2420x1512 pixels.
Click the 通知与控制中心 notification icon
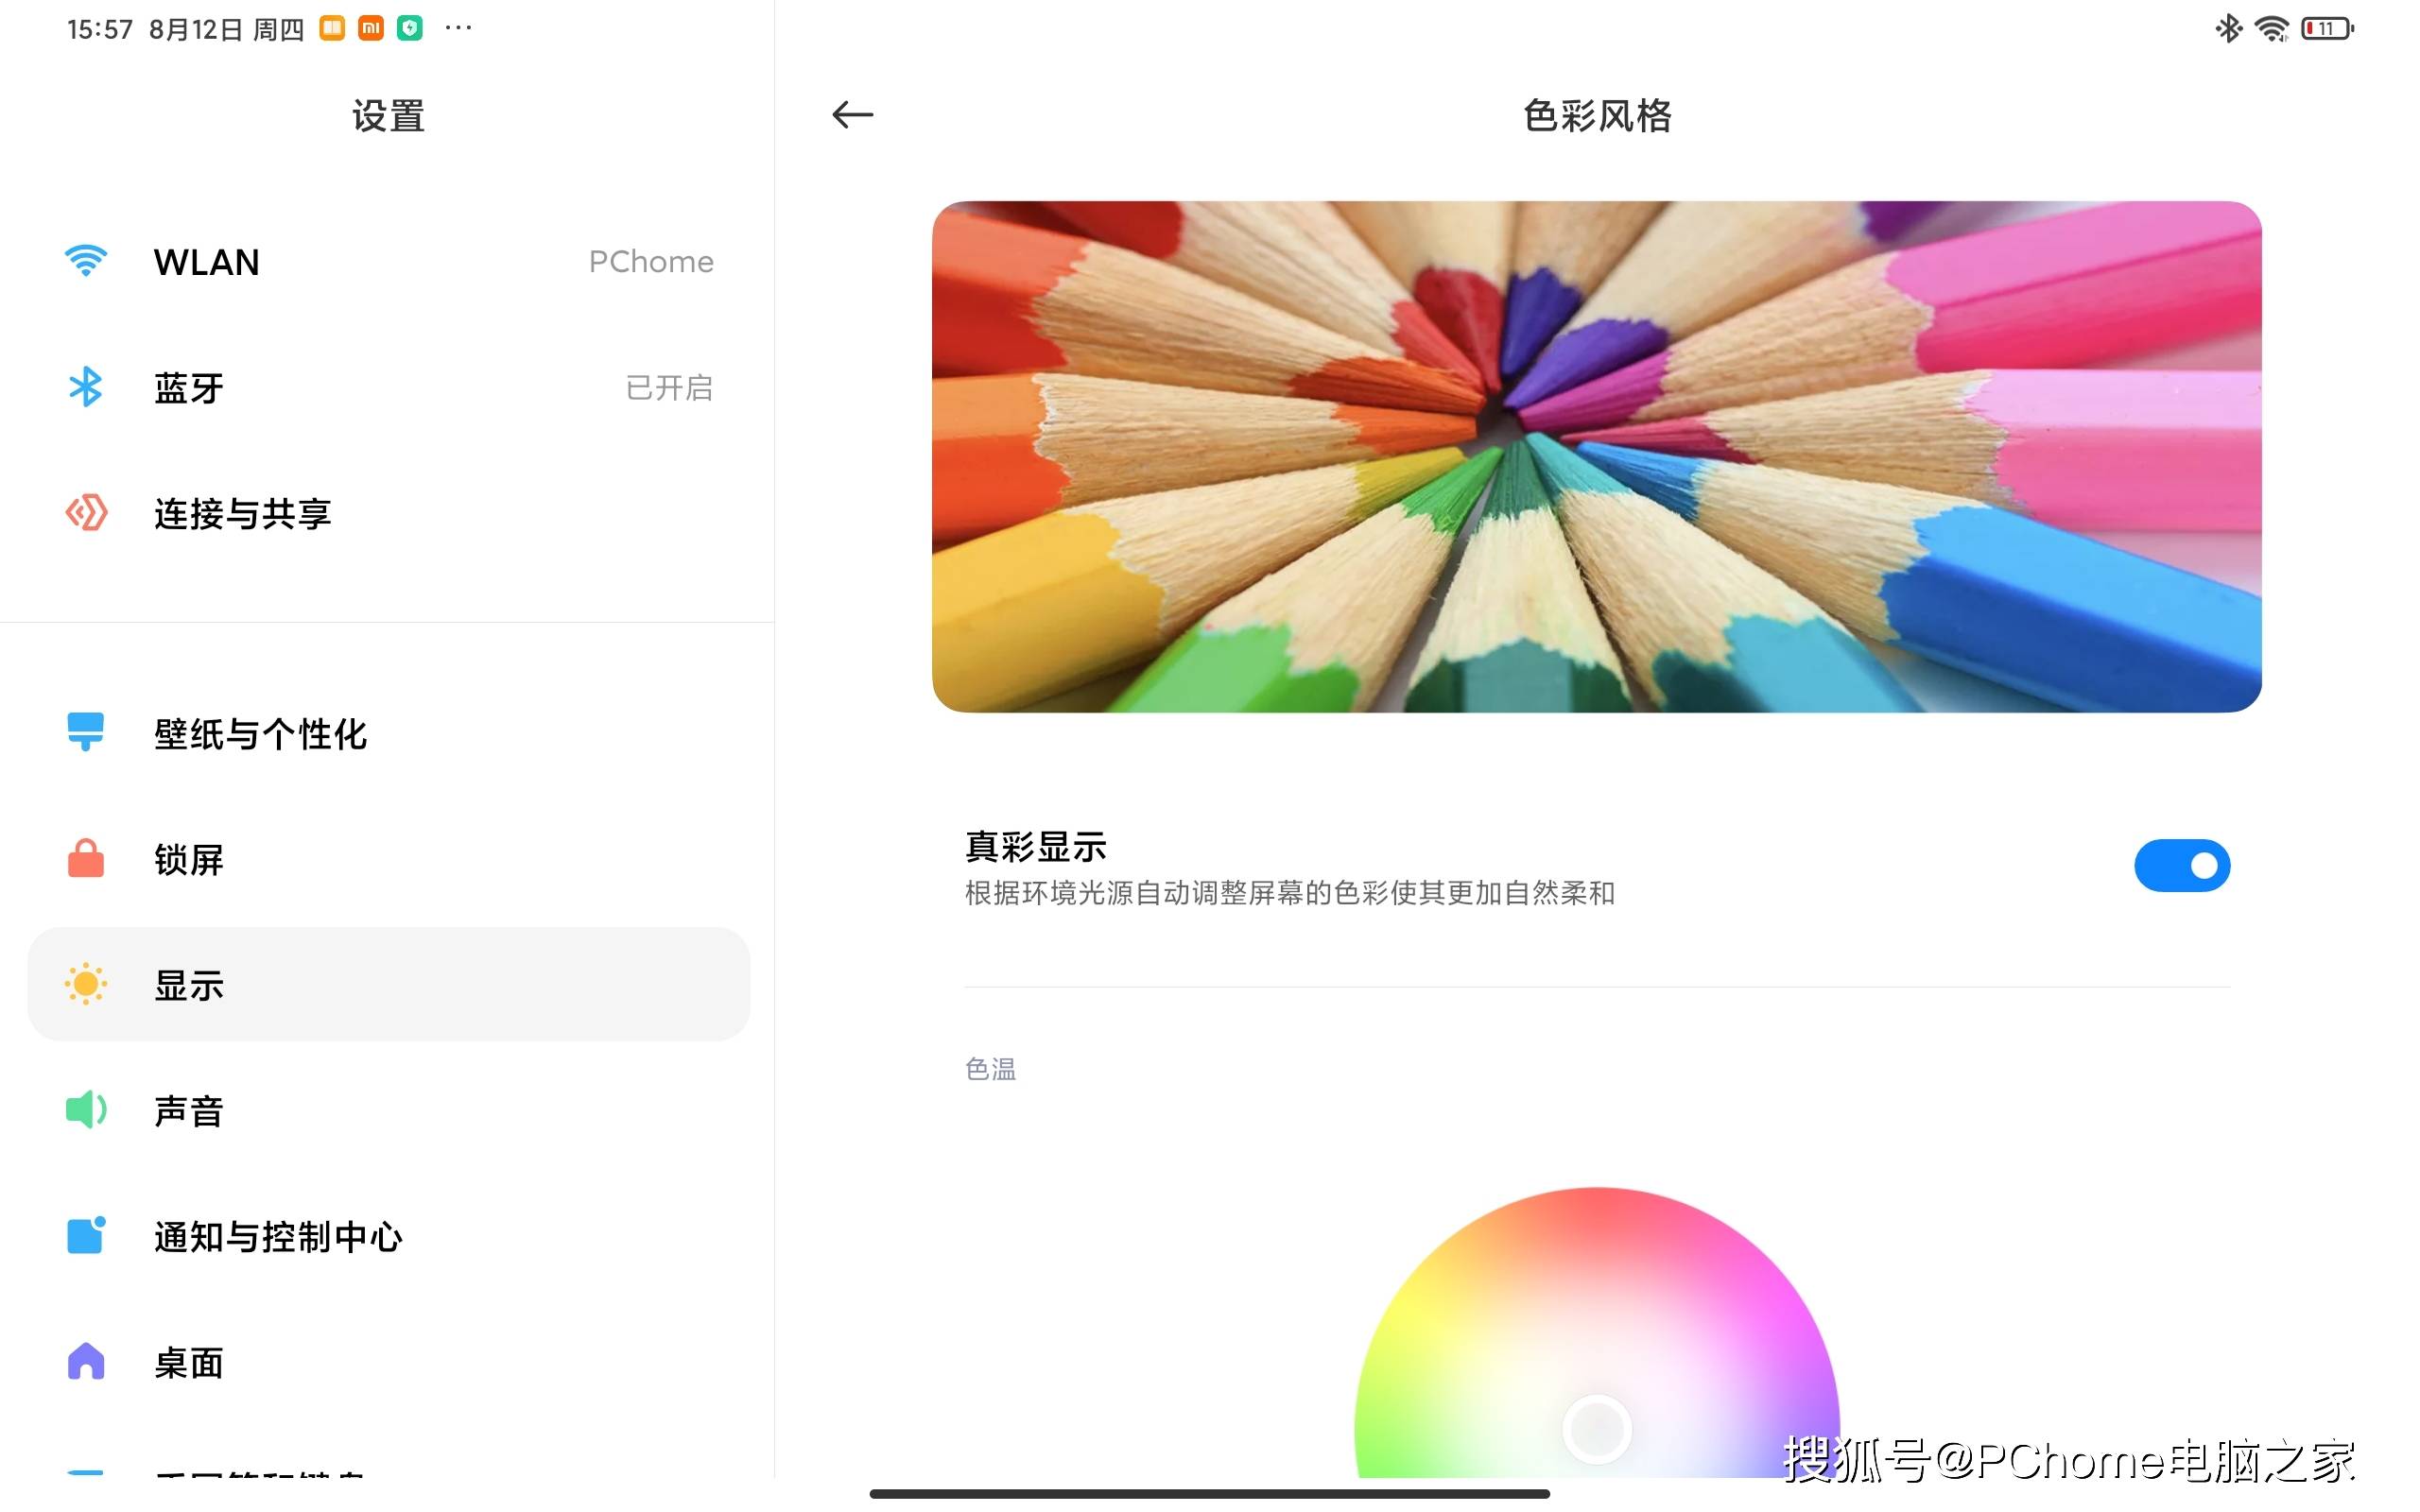86,1235
